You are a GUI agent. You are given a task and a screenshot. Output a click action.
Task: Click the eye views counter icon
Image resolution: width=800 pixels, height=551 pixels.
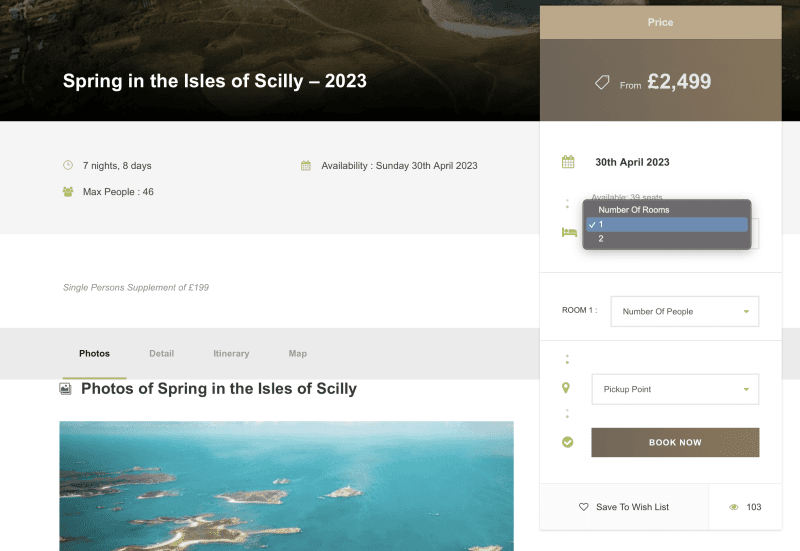coord(733,507)
